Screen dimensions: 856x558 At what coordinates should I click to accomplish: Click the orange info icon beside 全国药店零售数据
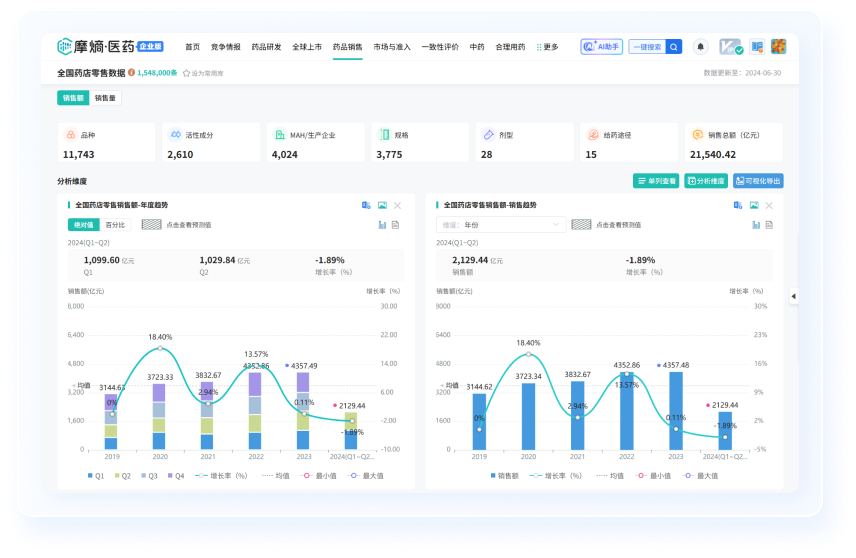tap(132, 73)
